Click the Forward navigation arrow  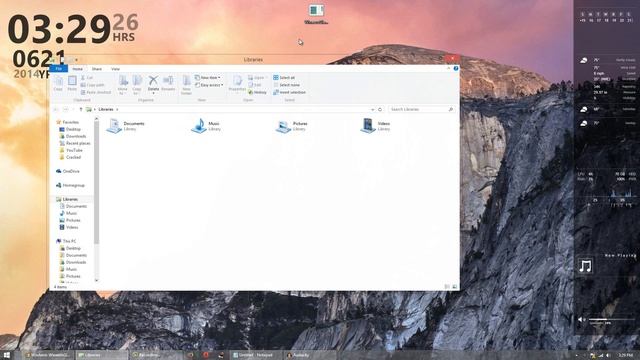click(x=66, y=109)
